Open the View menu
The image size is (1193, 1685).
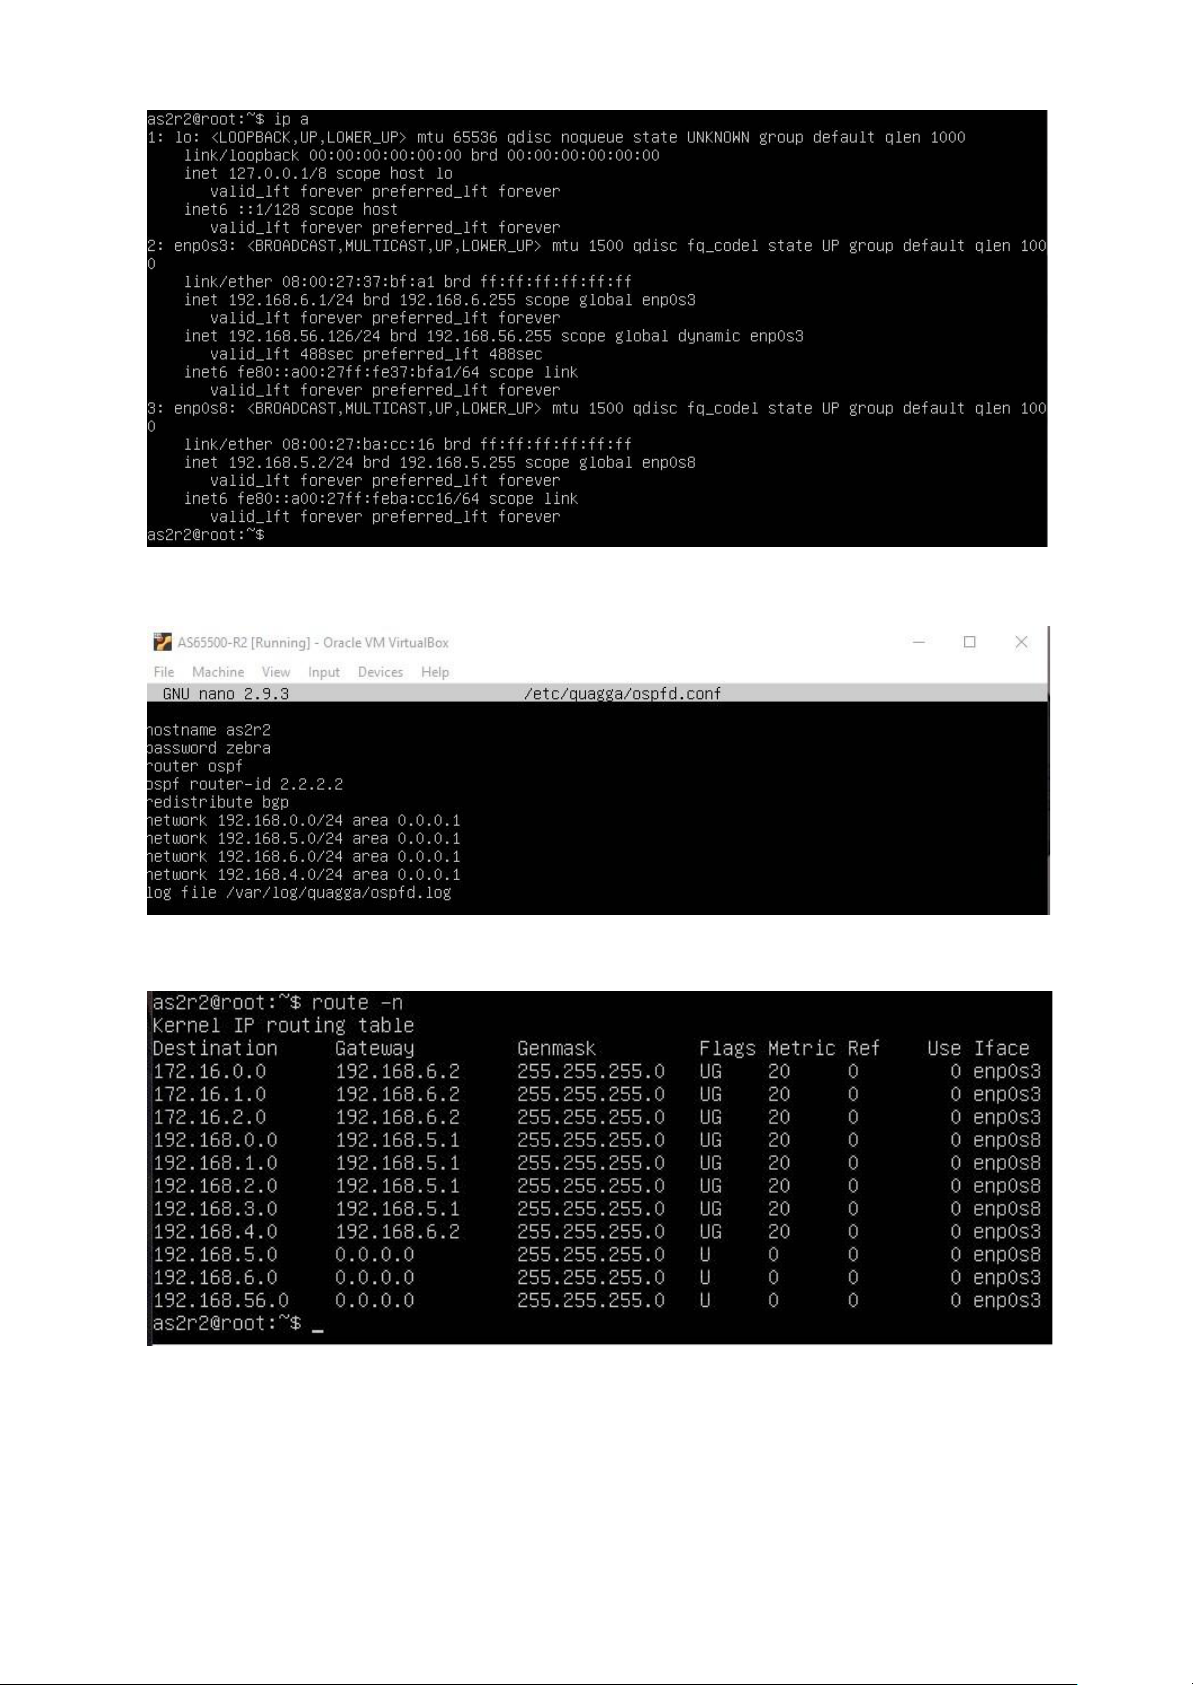pyautogui.click(x=276, y=672)
